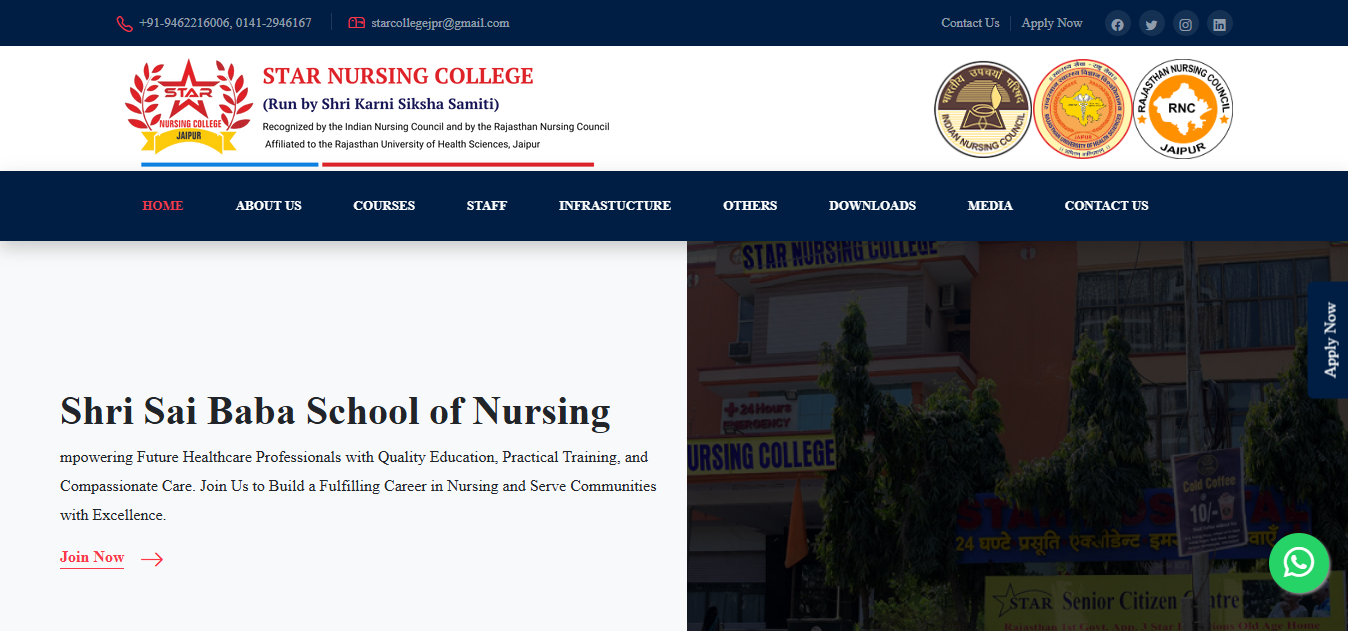
Task: Click the Rajasthan University of Health Sciences emblem
Action: pos(1083,108)
